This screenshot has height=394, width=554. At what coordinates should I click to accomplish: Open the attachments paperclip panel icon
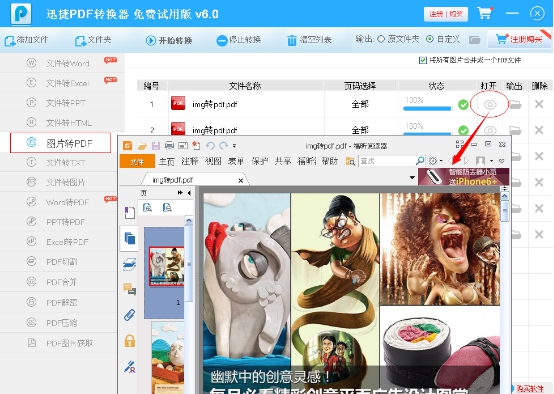click(129, 314)
